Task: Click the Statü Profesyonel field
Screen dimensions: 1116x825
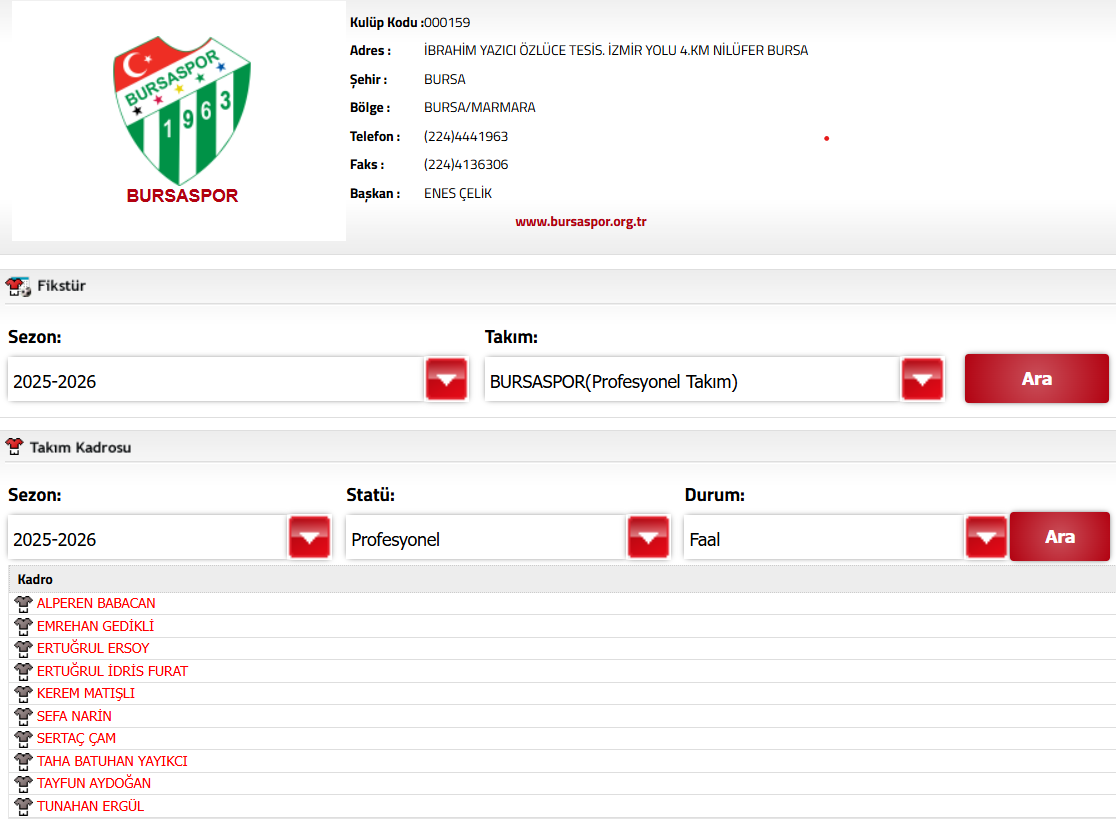Action: click(x=487, y=538)
